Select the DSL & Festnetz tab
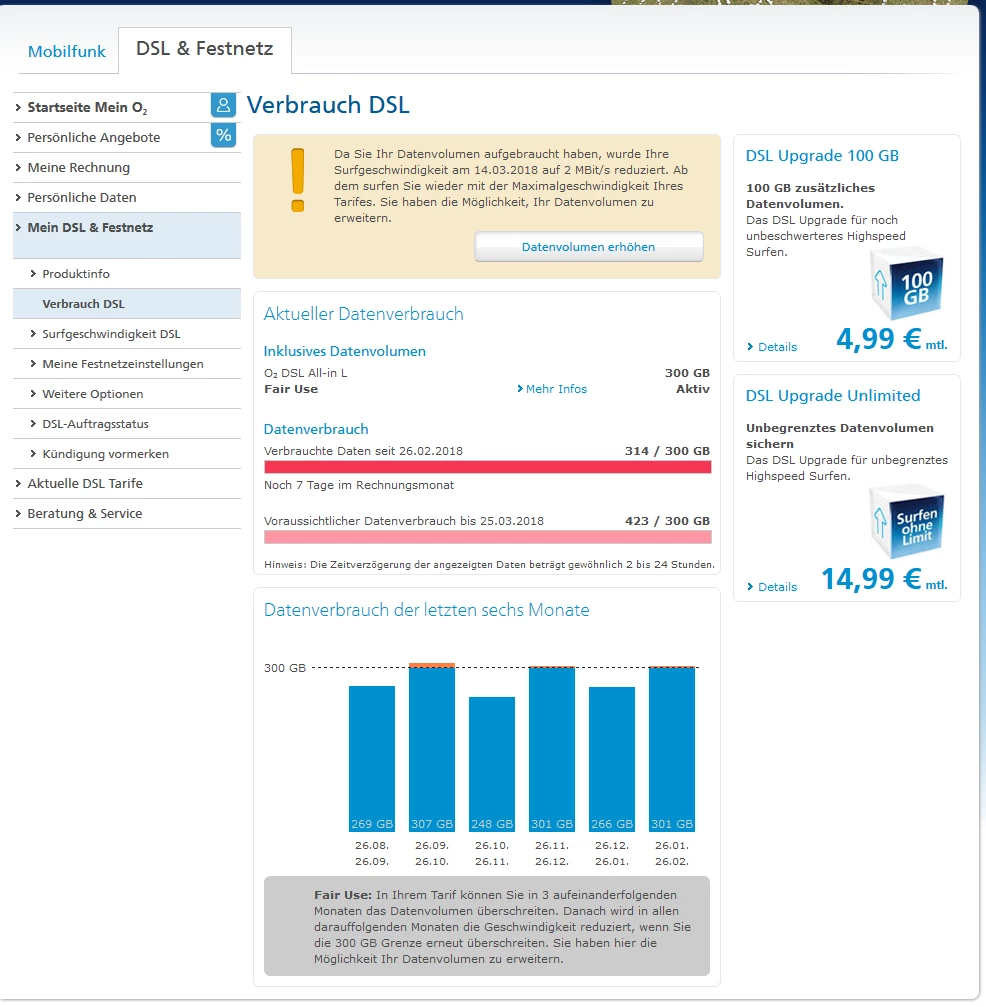 click(x=205, y=49)
